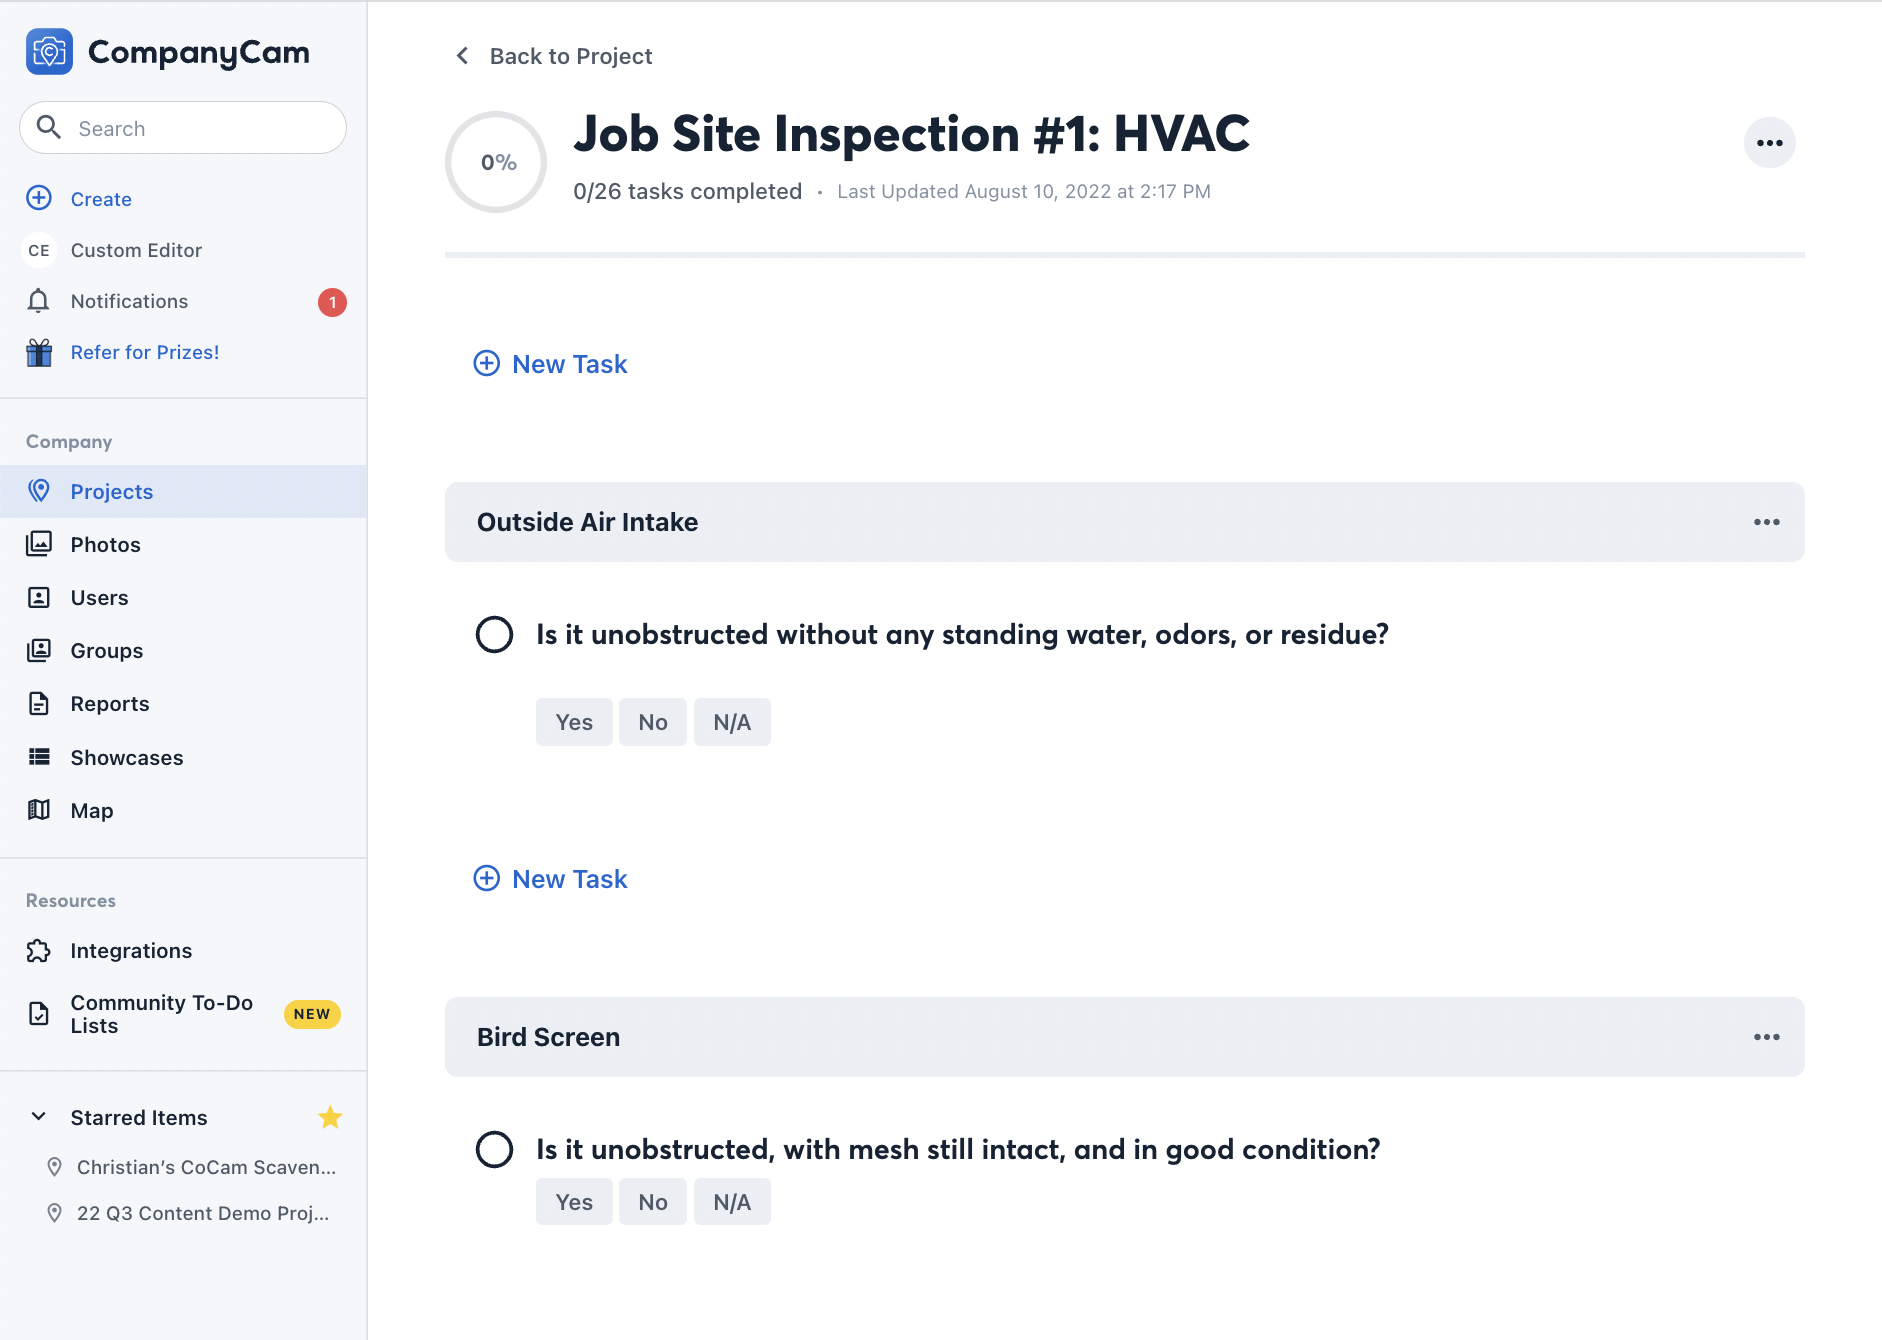Open the Bird Screen section options menu
The width and height of the screenshot is (1882, 1340).
click(x=1766, y=1037)
